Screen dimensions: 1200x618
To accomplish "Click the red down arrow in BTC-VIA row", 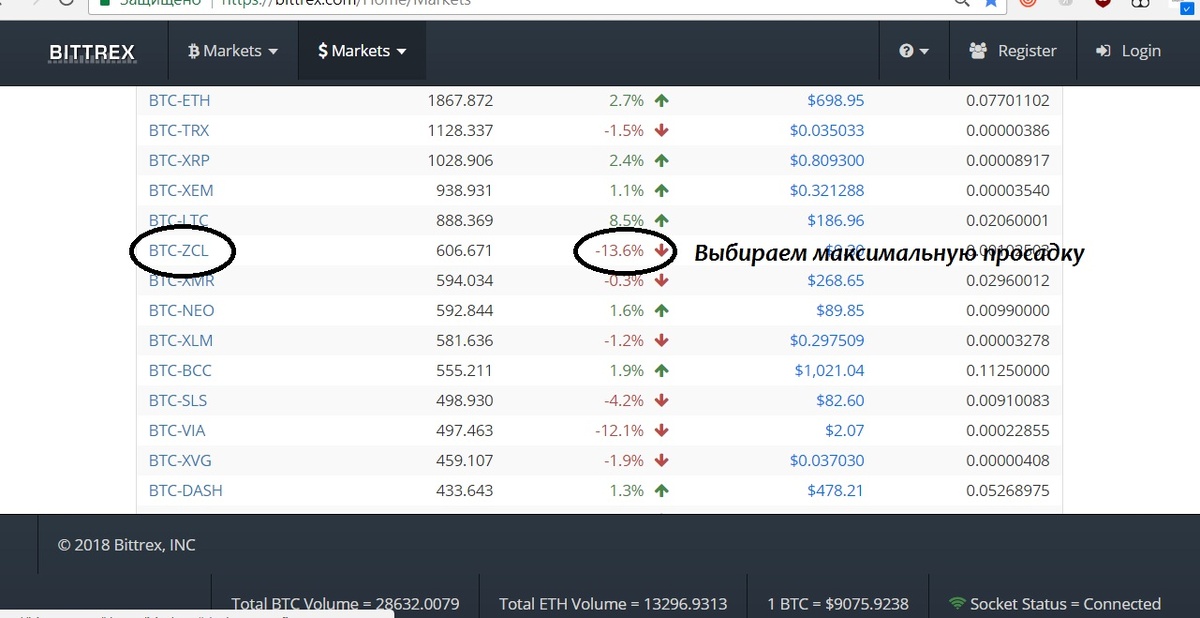I will click(x=661, y=431).
